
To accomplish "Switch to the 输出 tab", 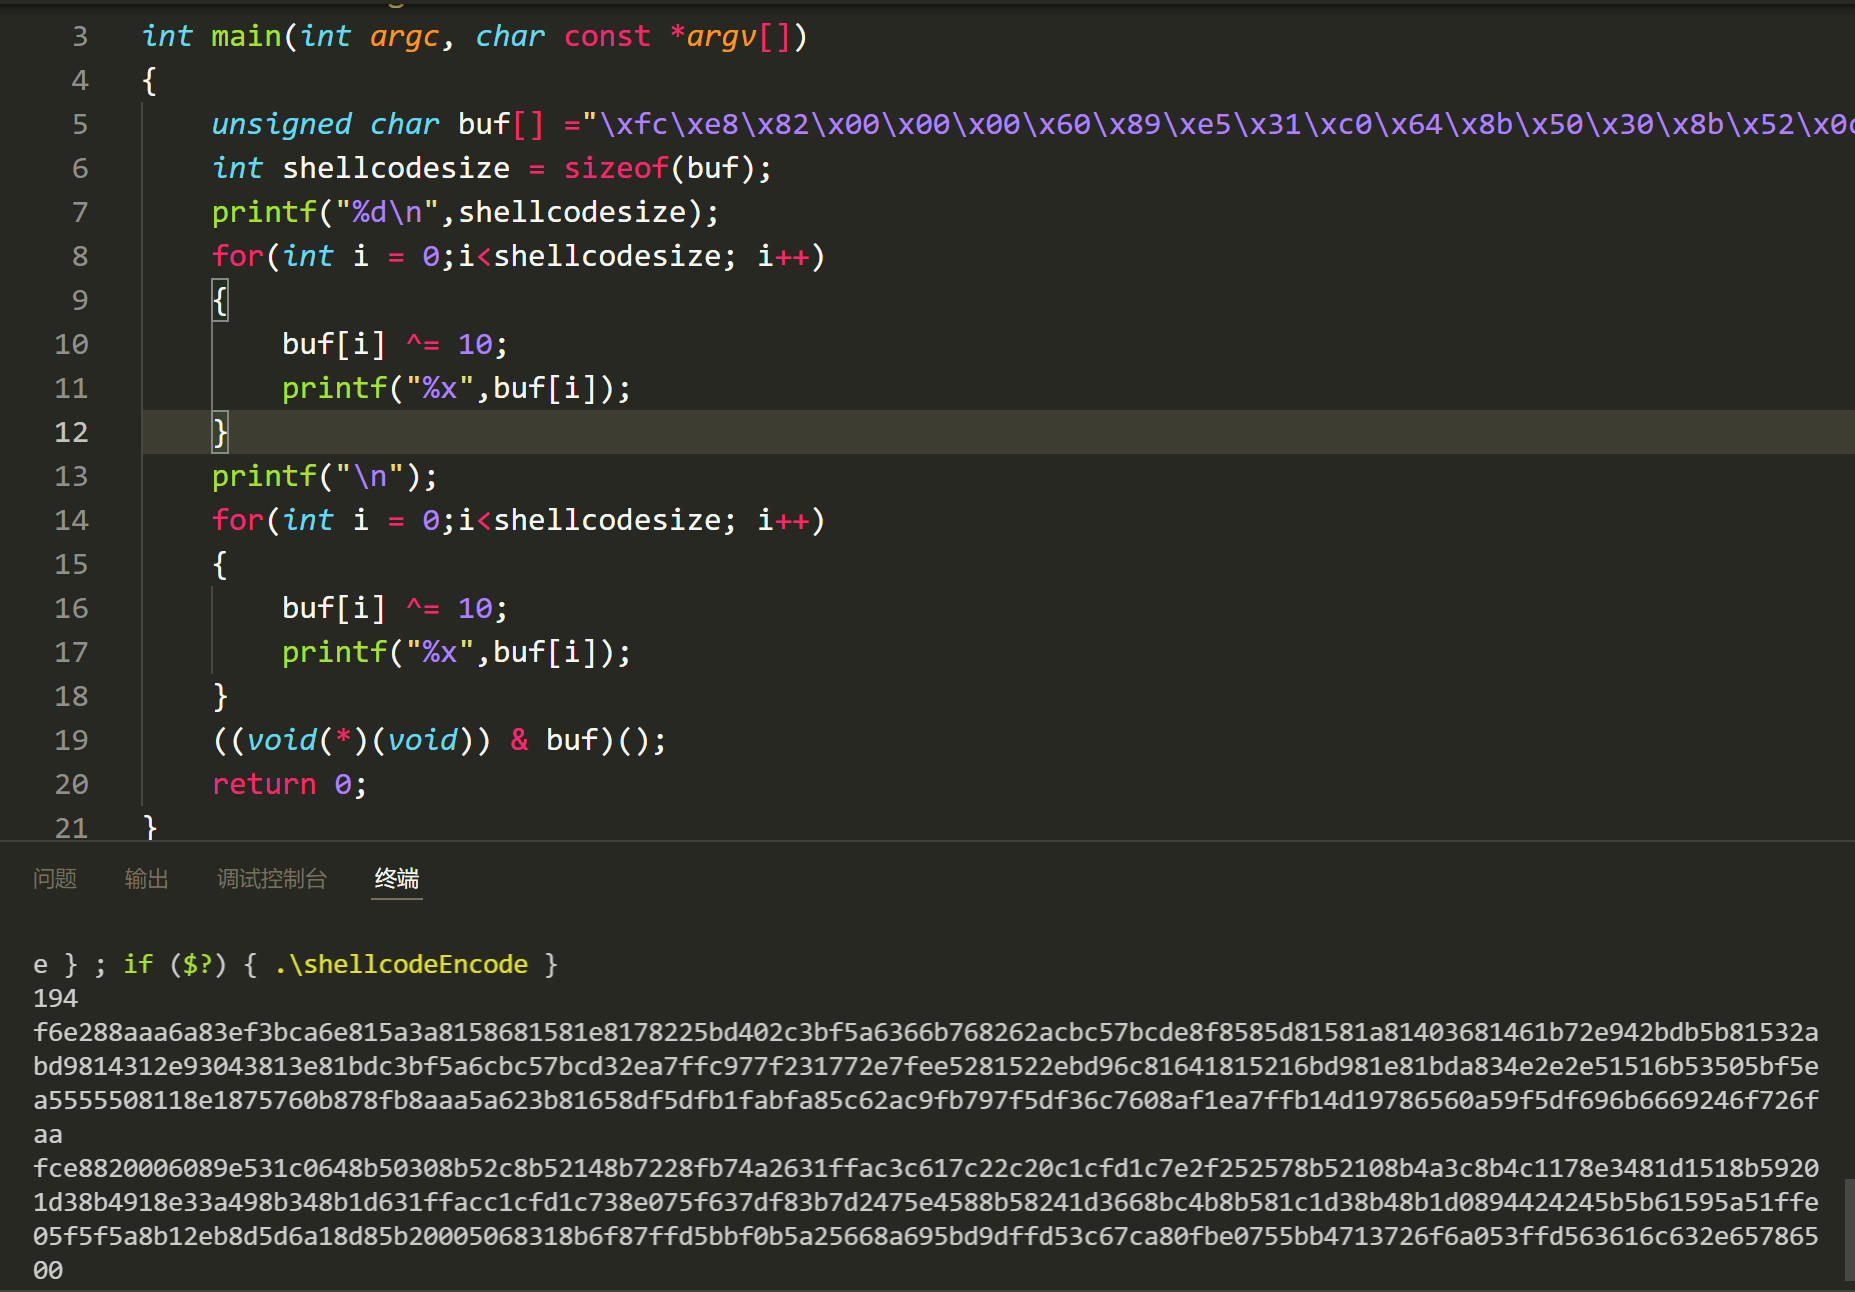I will [x=147, y=879].
